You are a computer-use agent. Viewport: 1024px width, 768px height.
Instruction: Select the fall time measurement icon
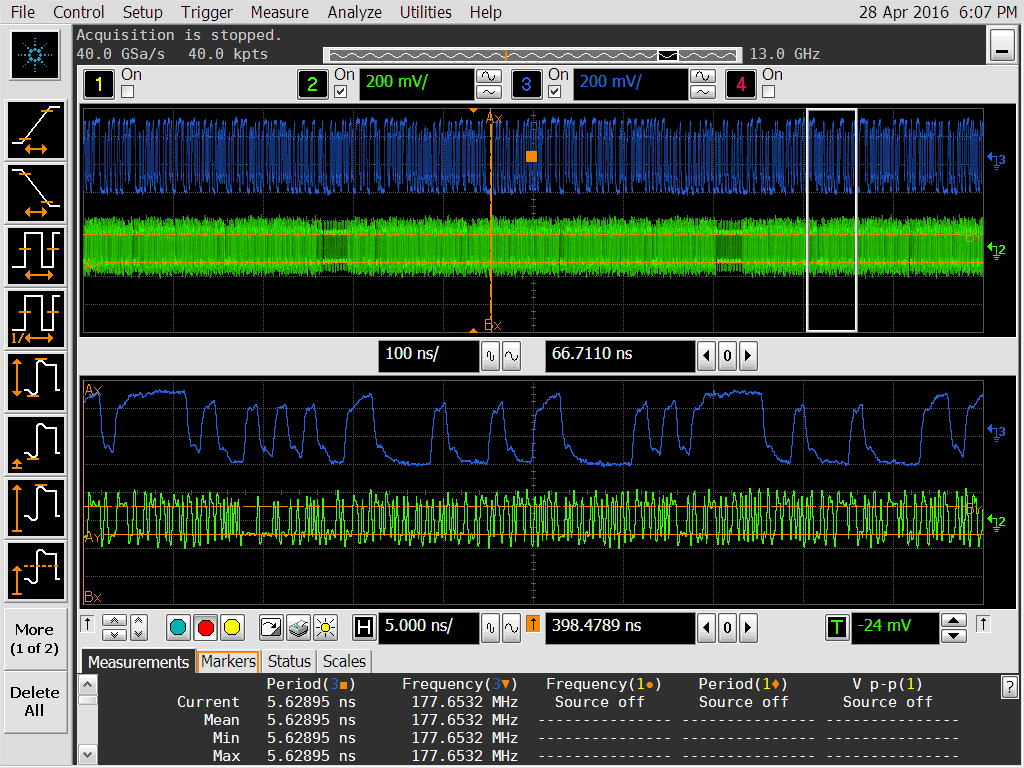(36, 193)
